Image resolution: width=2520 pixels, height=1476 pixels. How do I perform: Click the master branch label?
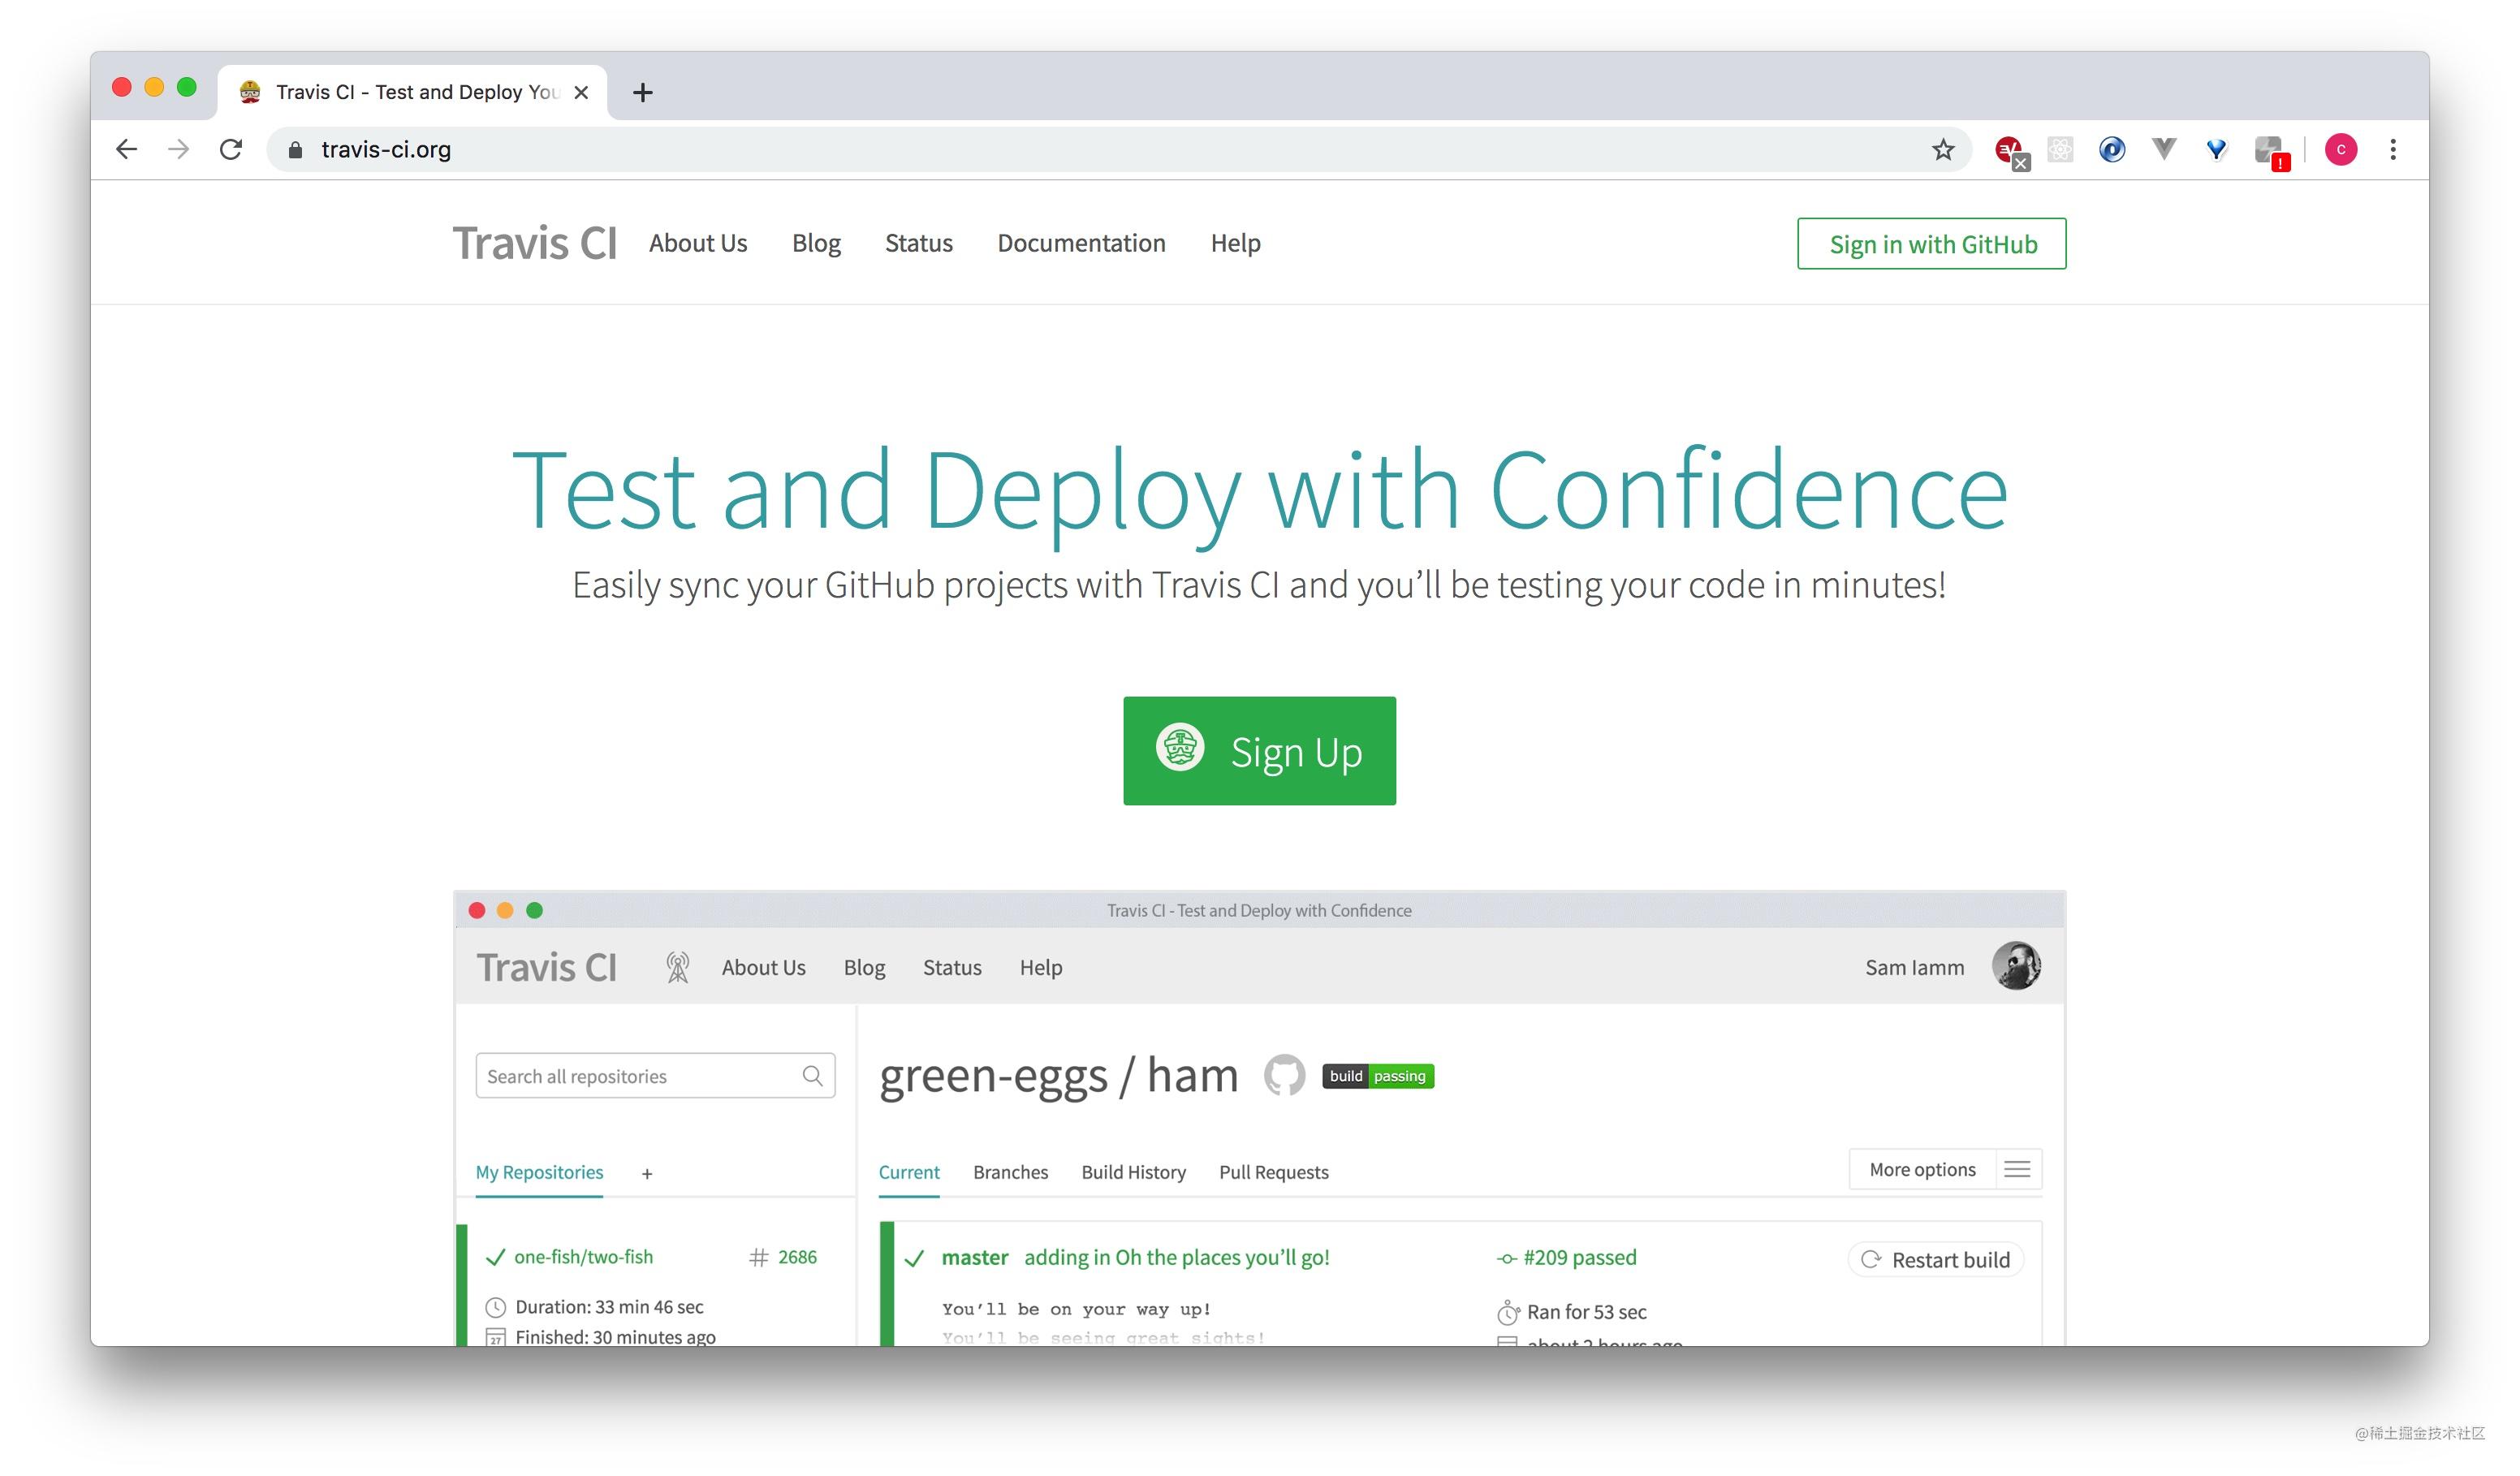[x=974, y=1257]
